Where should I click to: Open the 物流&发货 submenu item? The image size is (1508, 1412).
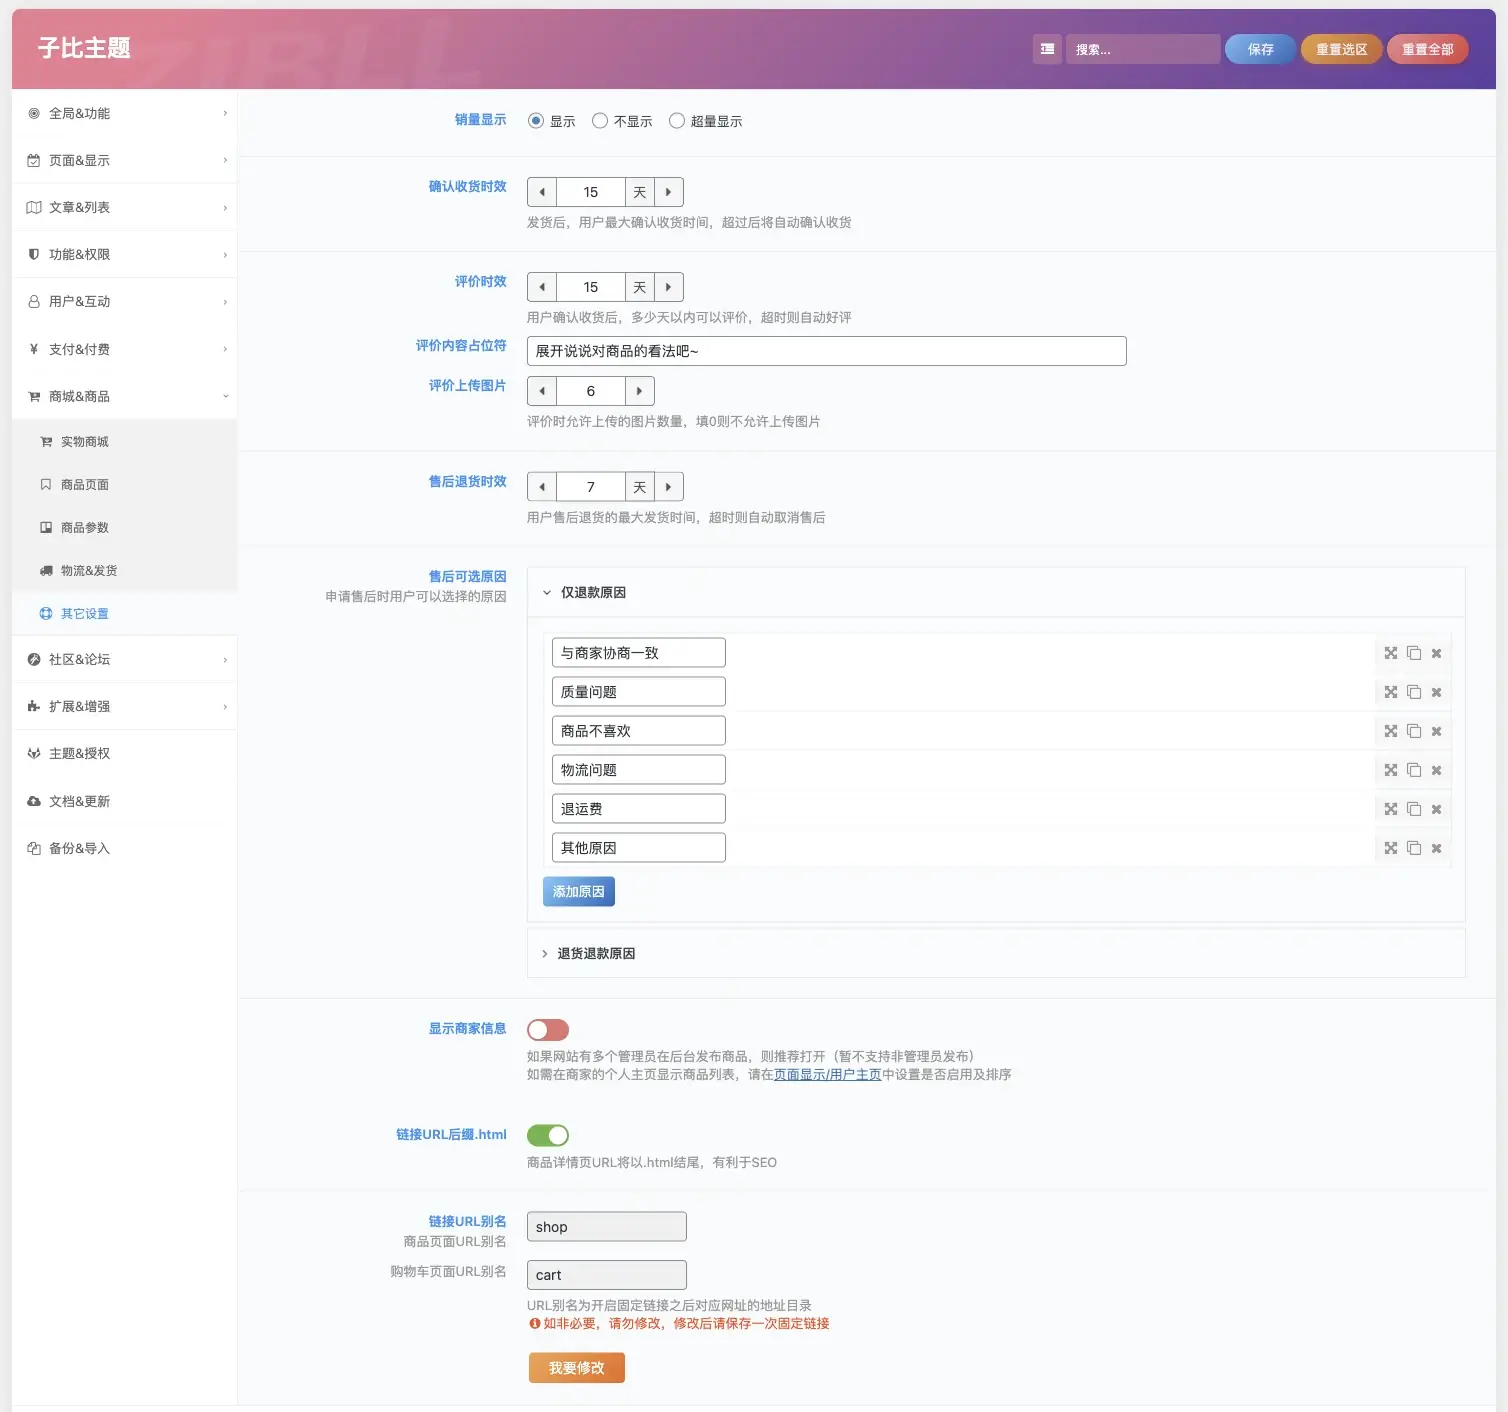pyautogui.click(x=89, y=571)
